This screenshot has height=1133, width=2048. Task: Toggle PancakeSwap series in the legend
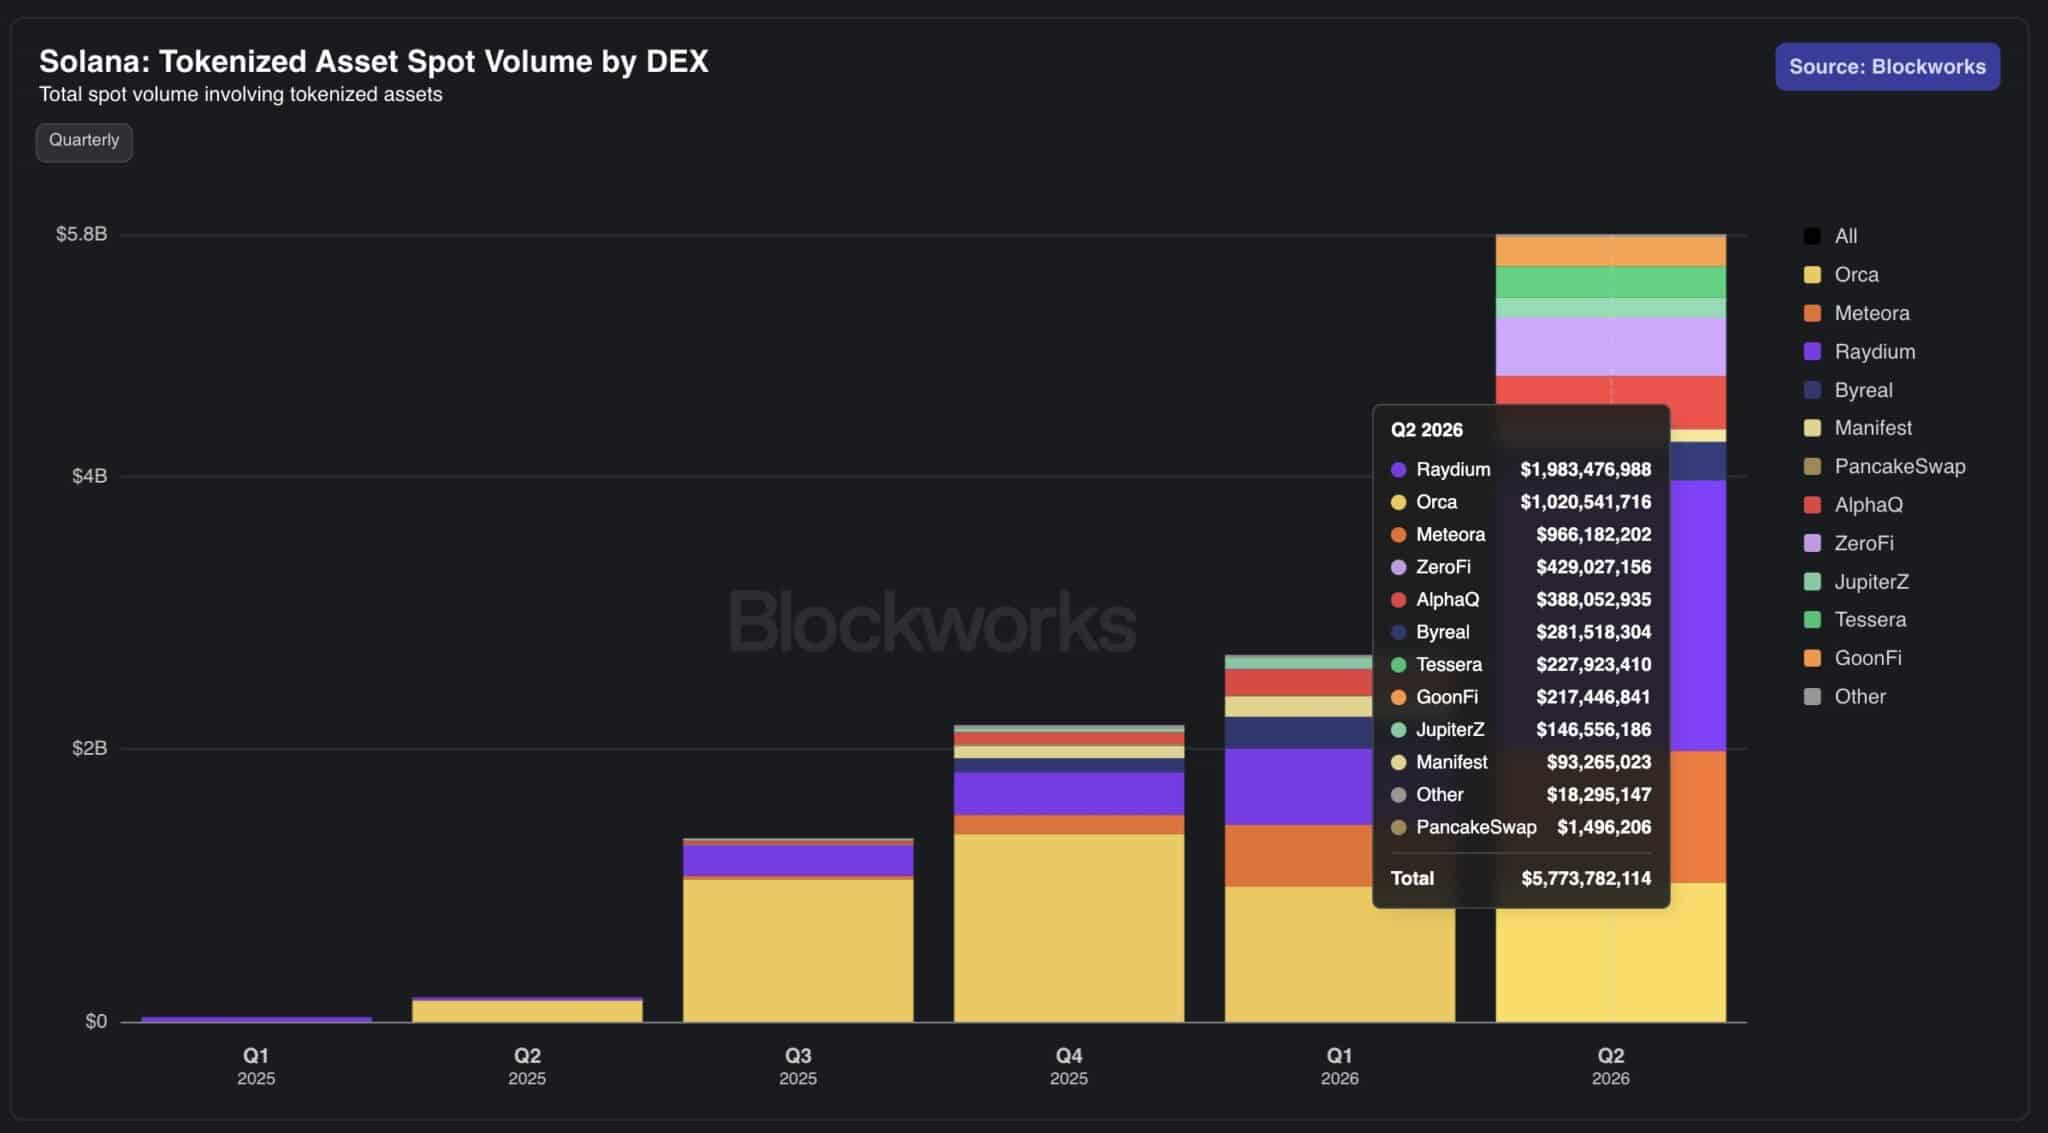pyautogui.click(x=1884, y=467)
